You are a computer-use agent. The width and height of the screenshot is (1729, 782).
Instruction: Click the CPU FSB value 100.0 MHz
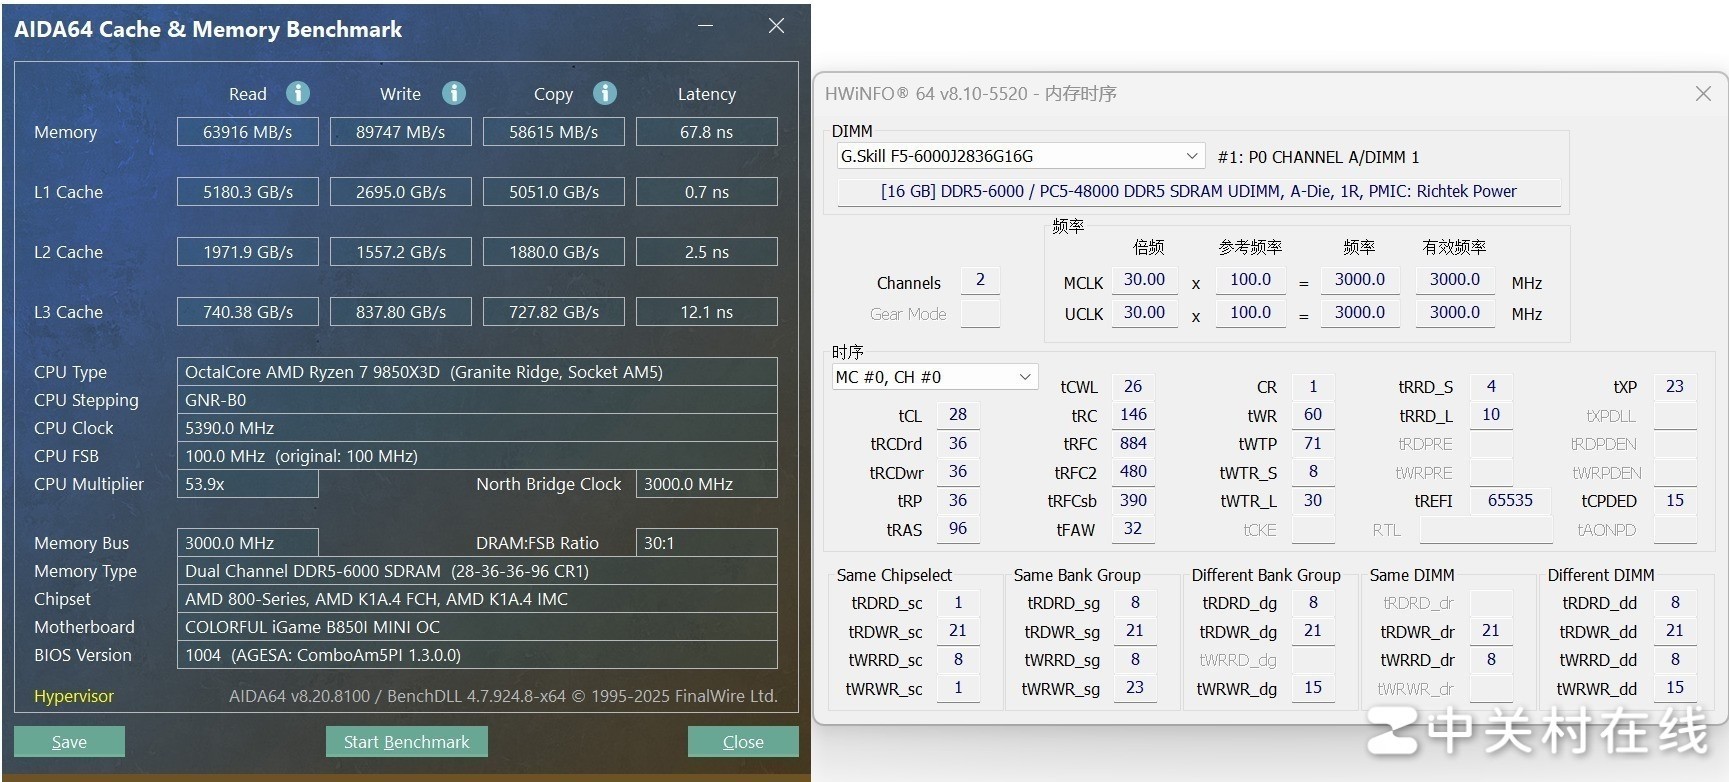pos(477,456)
